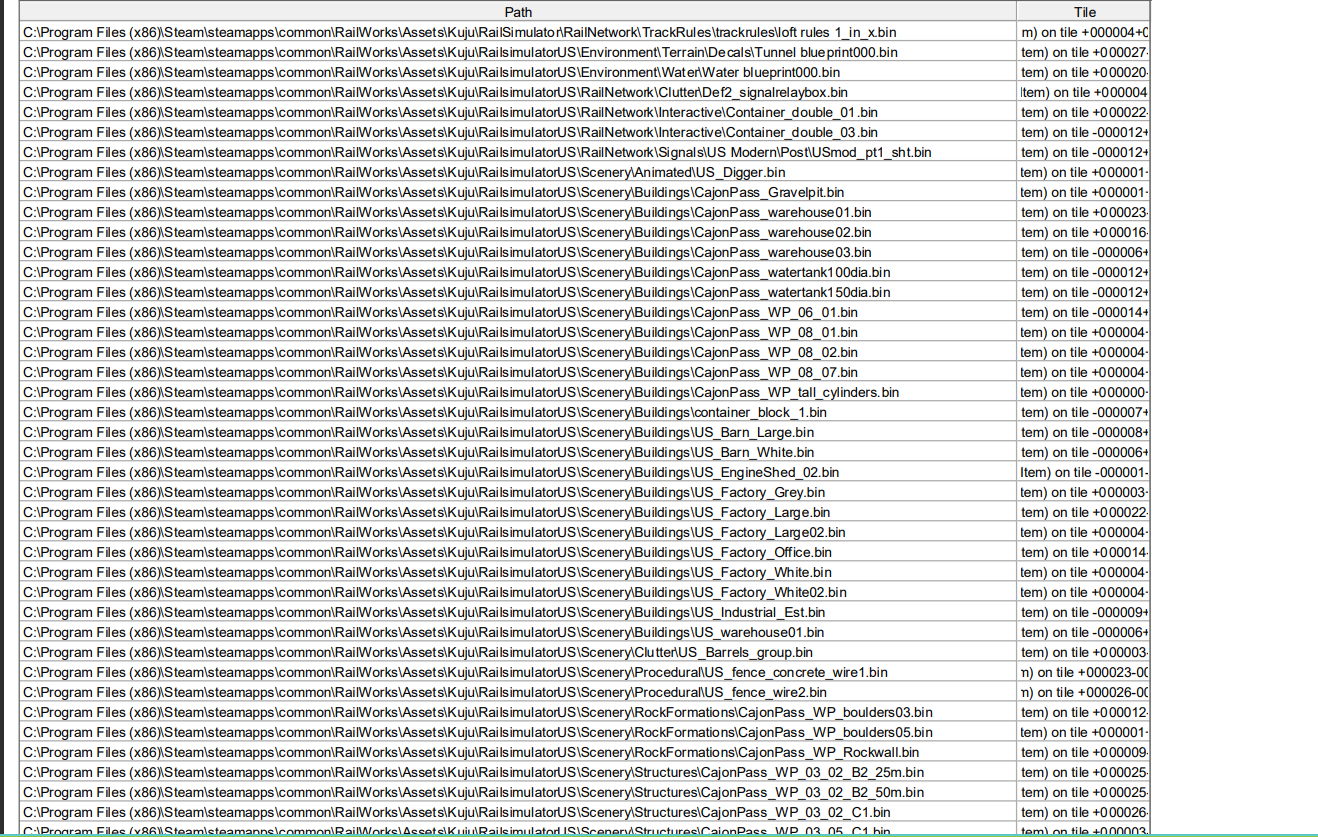The height and width of the screenshot is (837, 1318).
Task: Select the 'US_EngineShed_02.bin' path row
Action: 518,472
